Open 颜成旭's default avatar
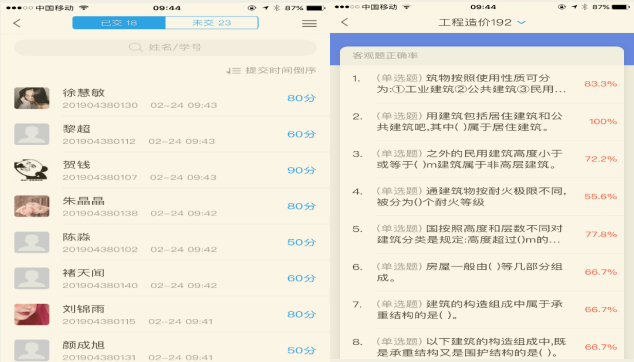Screen dimensions: 634x362 coord(32,350)
